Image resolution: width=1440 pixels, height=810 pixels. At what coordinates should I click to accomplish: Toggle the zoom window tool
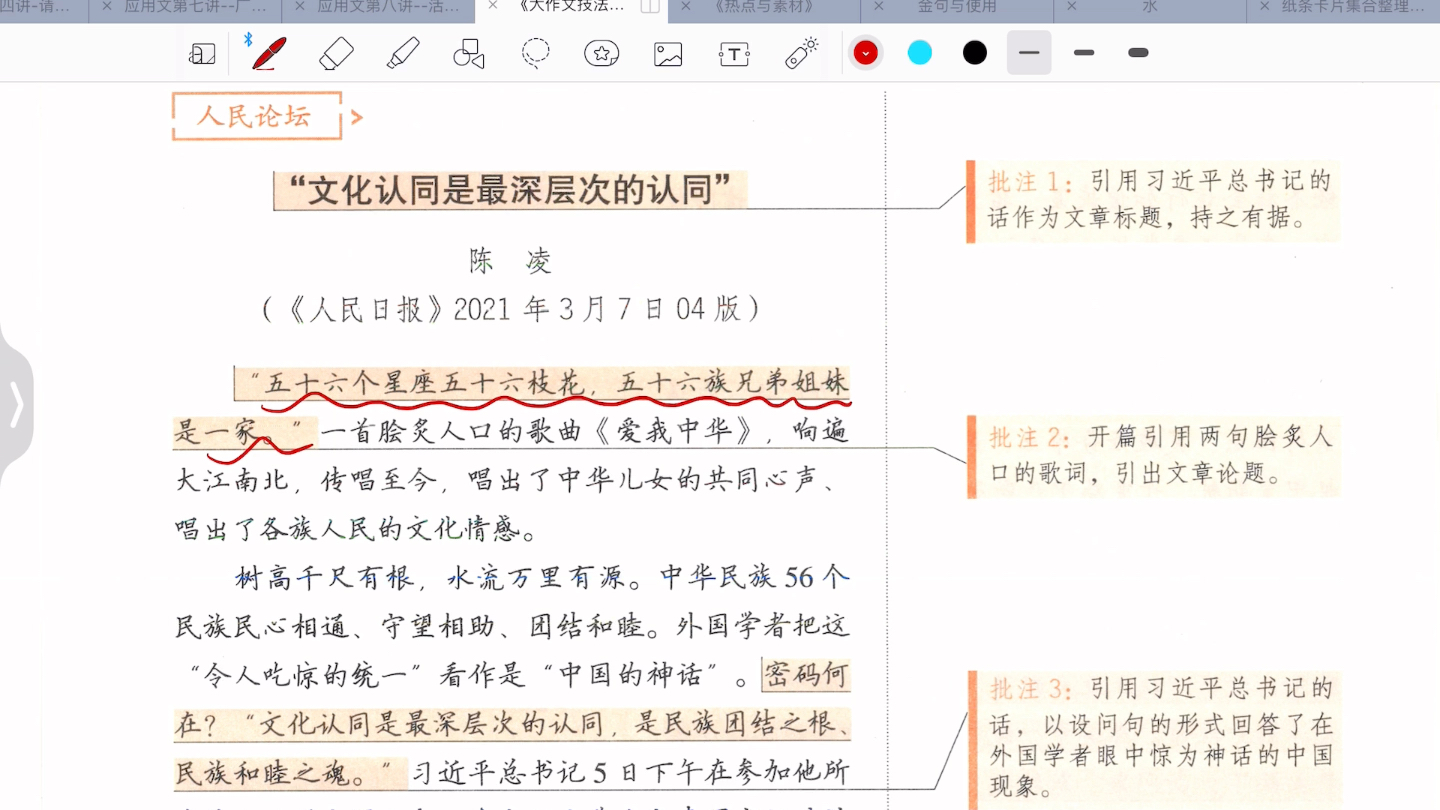coord(203,54)
